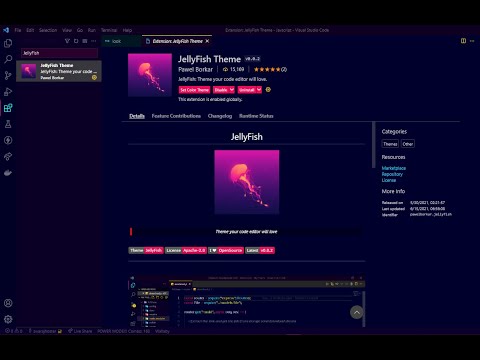Viewport: 480px width, 360px height.
Task: Click the Disable button
Action: pos(221,90)
